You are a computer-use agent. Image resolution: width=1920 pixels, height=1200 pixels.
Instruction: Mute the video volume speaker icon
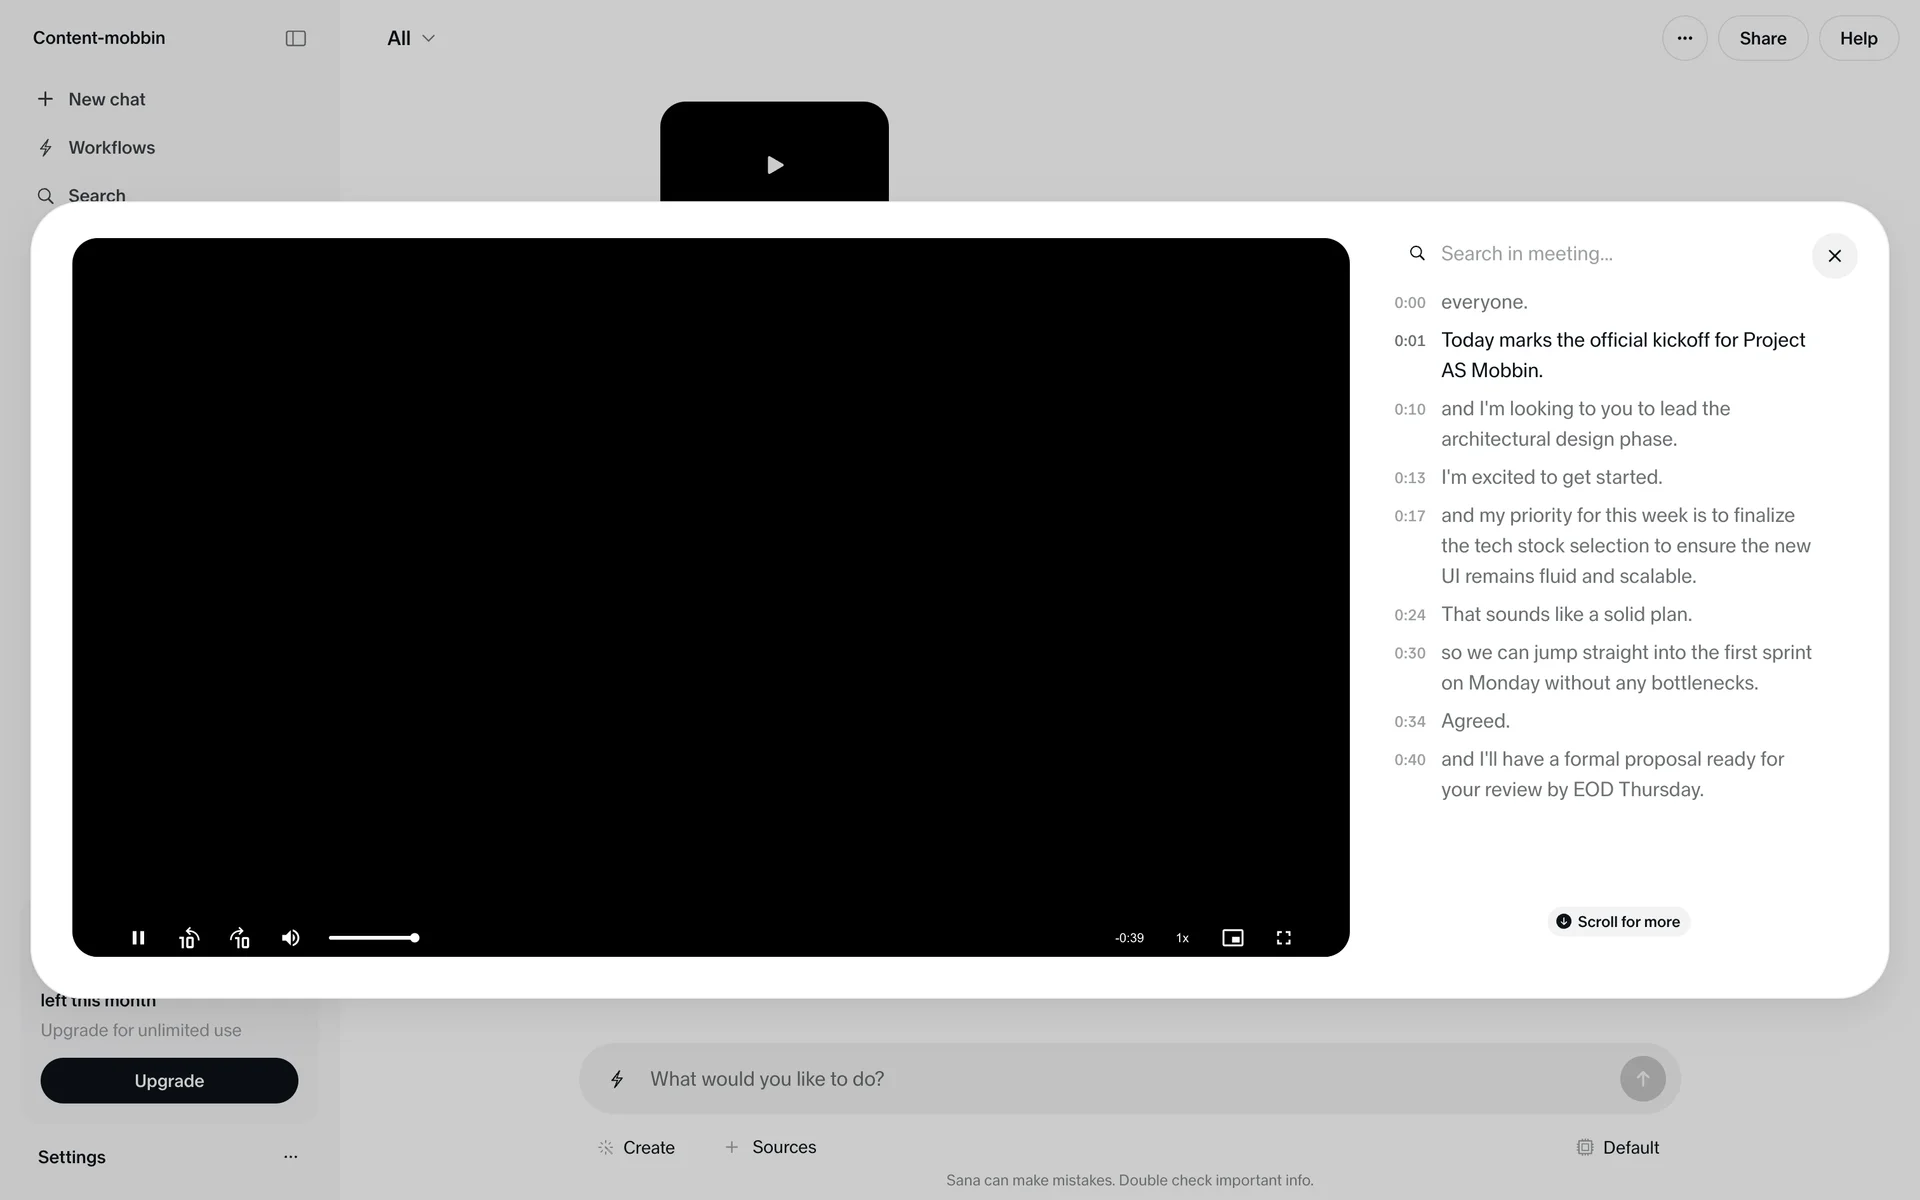(x=291, y=938)
